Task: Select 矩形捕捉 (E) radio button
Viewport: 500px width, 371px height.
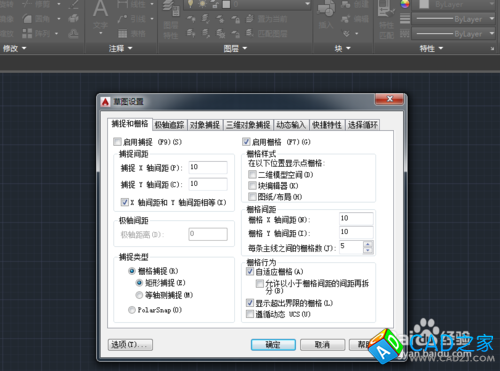Action: (139, 283)
